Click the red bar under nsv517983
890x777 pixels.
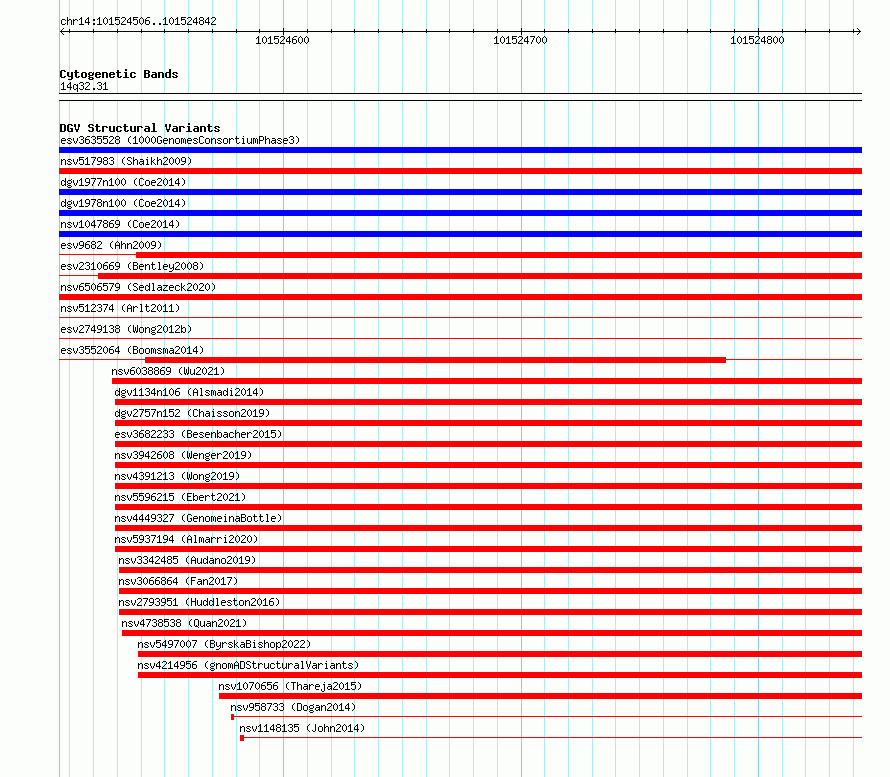pos(460,171)
